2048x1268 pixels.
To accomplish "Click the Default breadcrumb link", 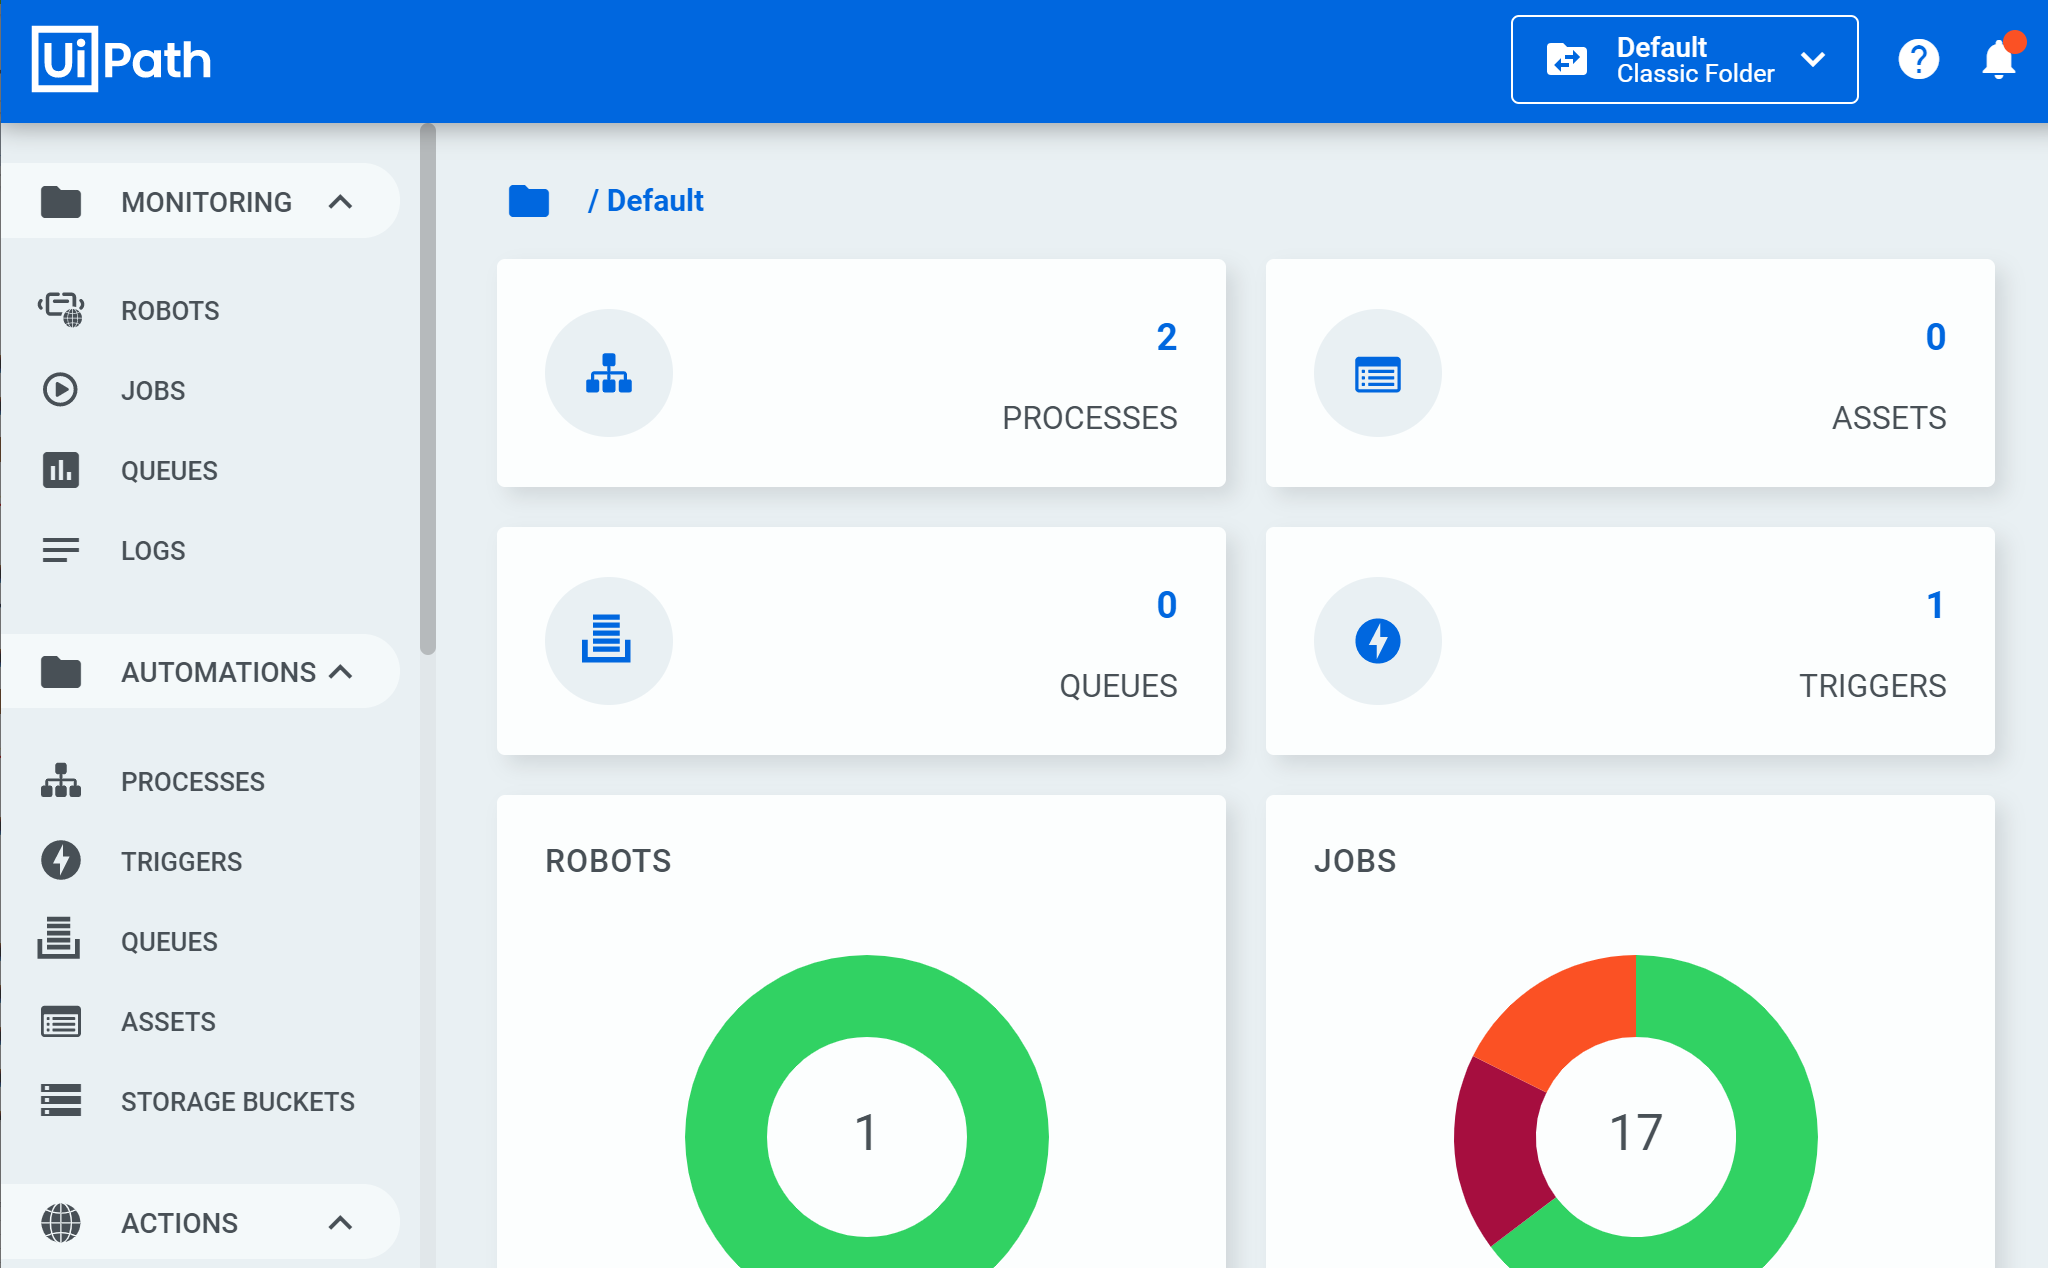I will point(655,201).
